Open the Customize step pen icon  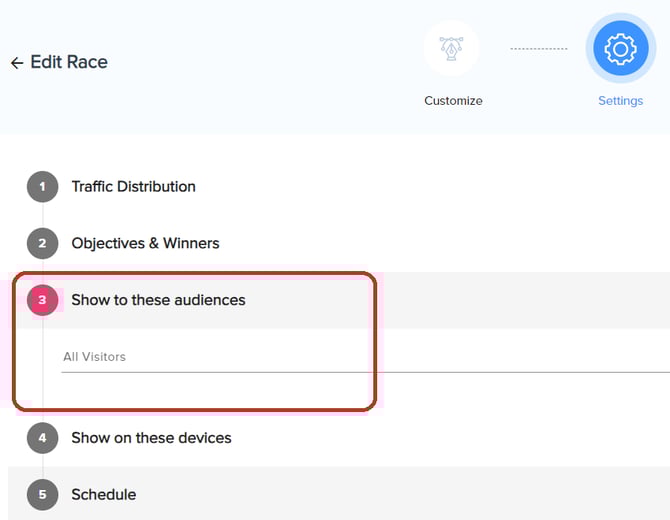tap(452, 49)
